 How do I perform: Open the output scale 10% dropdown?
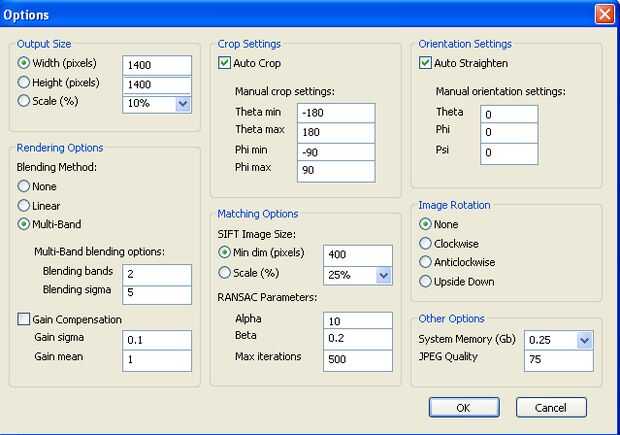click(x=183, y=104)
